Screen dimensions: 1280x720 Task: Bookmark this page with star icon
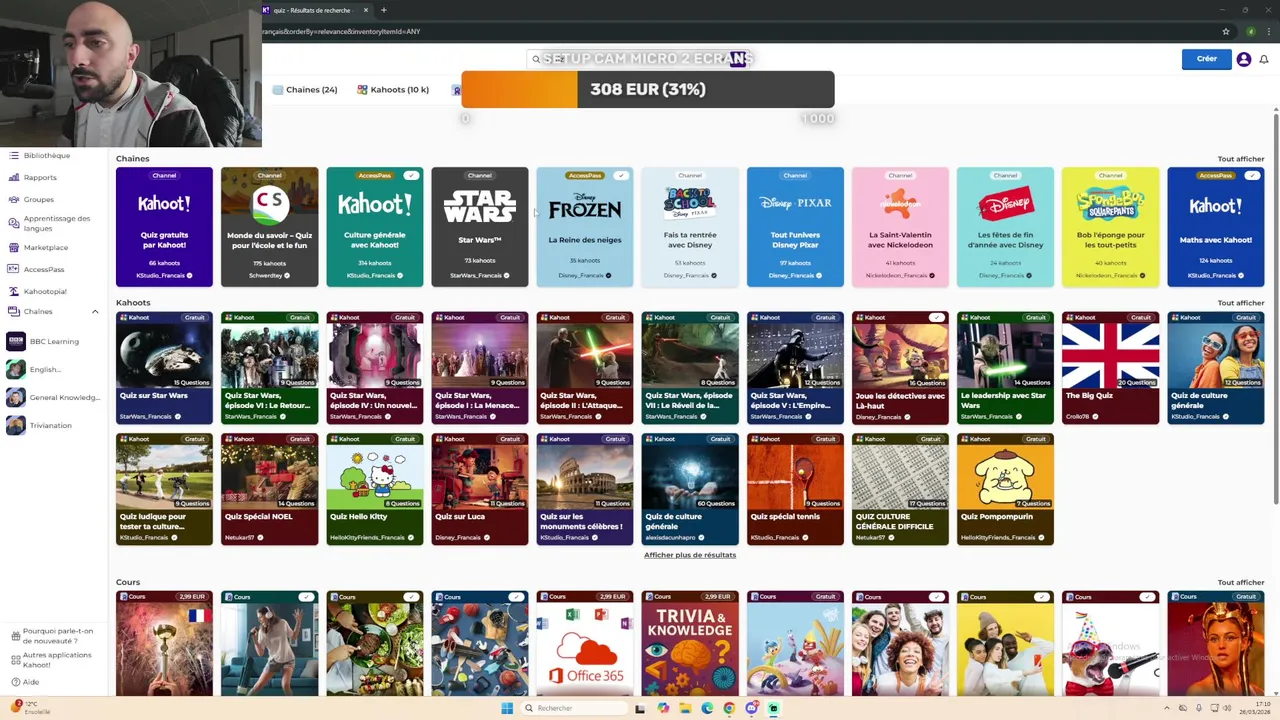(x=1226, y=31)
